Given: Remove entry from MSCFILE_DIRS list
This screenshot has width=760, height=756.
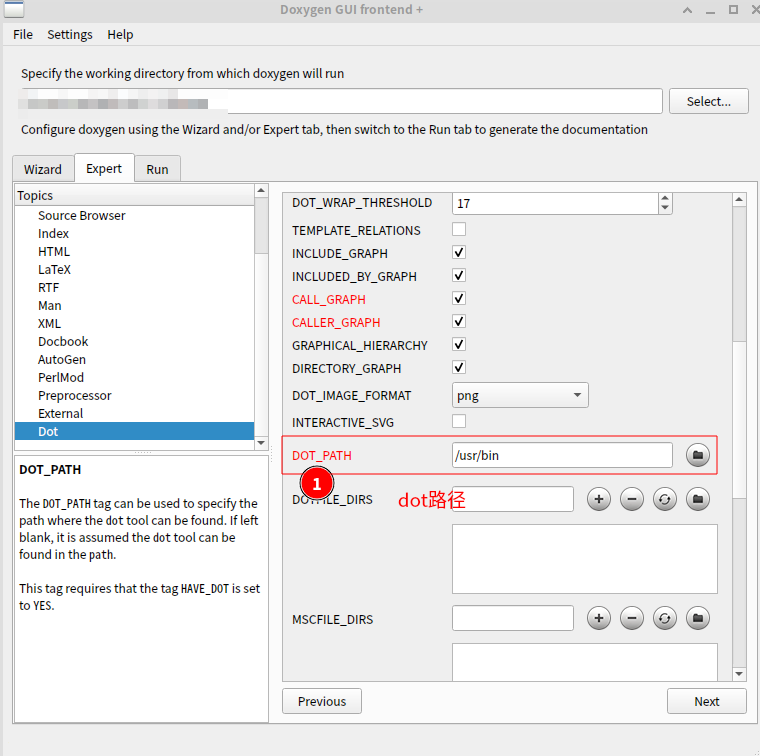Looking at the screenshot, I should (632, 618).
